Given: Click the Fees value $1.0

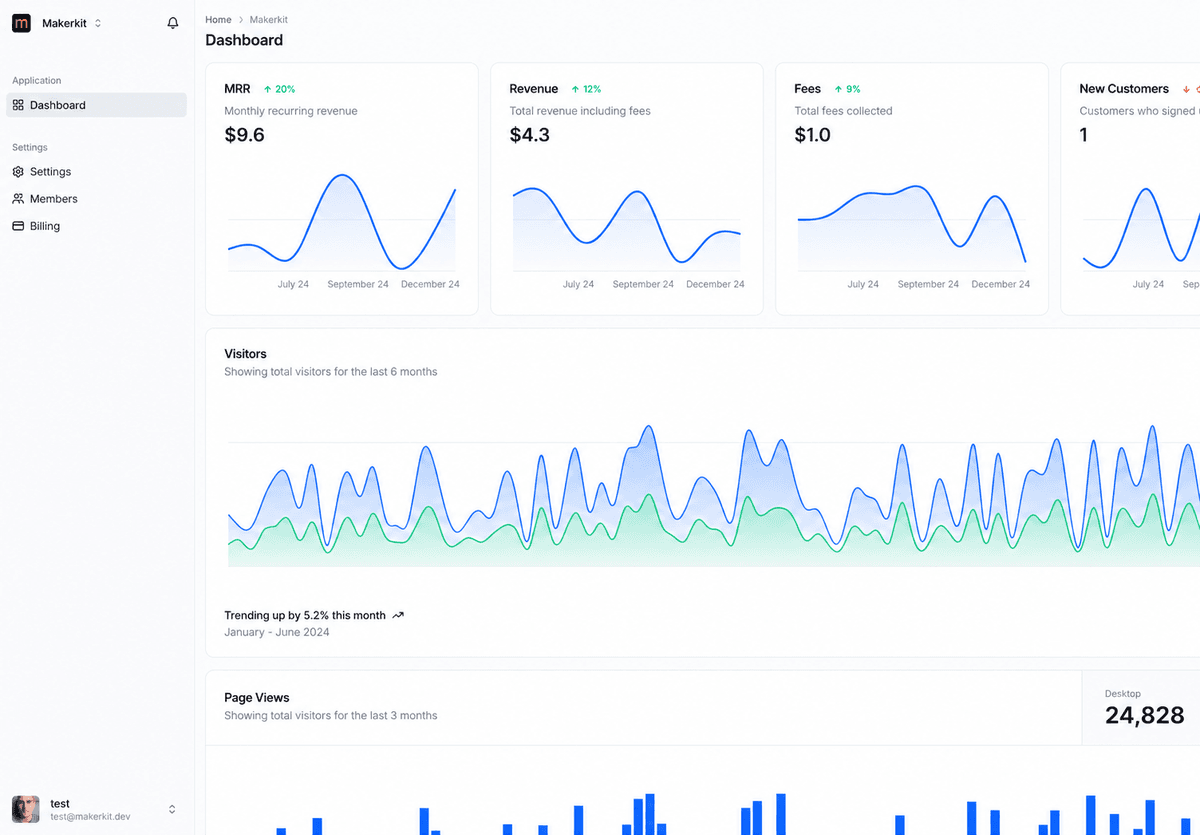Looking at the screenshot, I should click(813, 135).
